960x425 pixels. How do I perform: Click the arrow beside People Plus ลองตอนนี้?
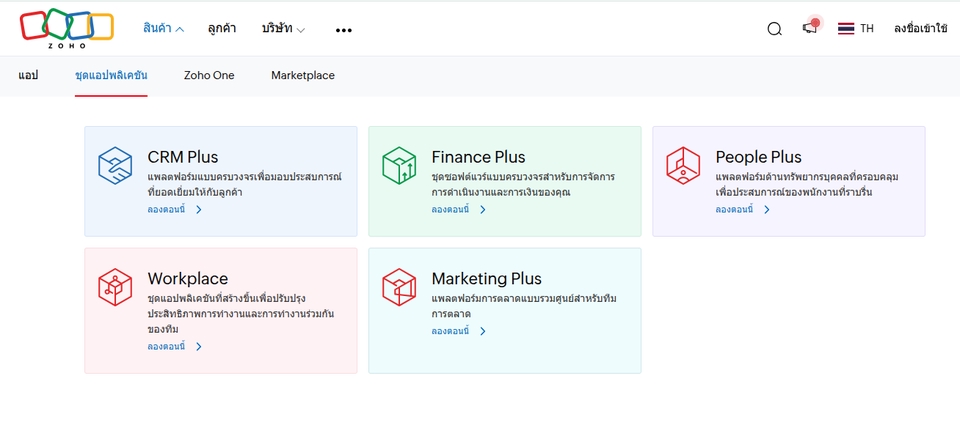pos(767,209)
